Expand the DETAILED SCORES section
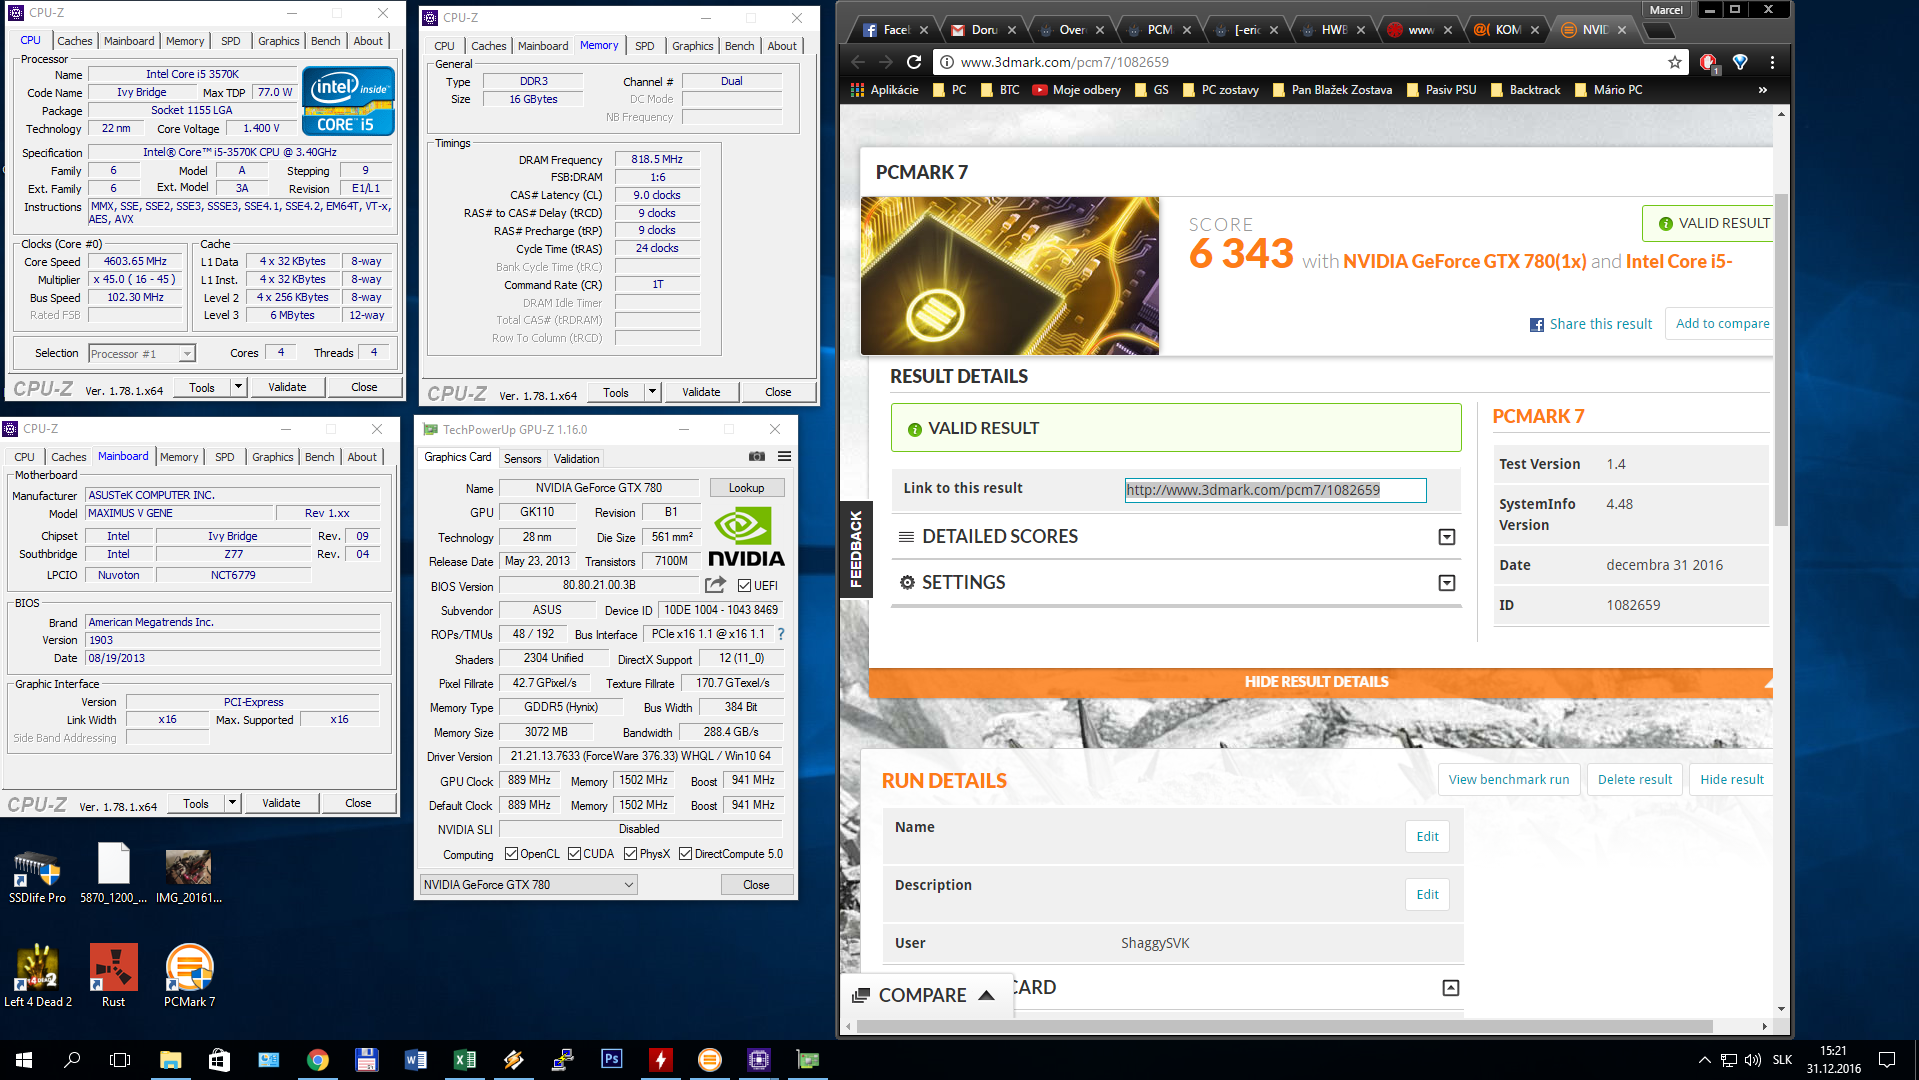The height and width of the screenshot is (1080, 1919). (x=1446, y=537)
